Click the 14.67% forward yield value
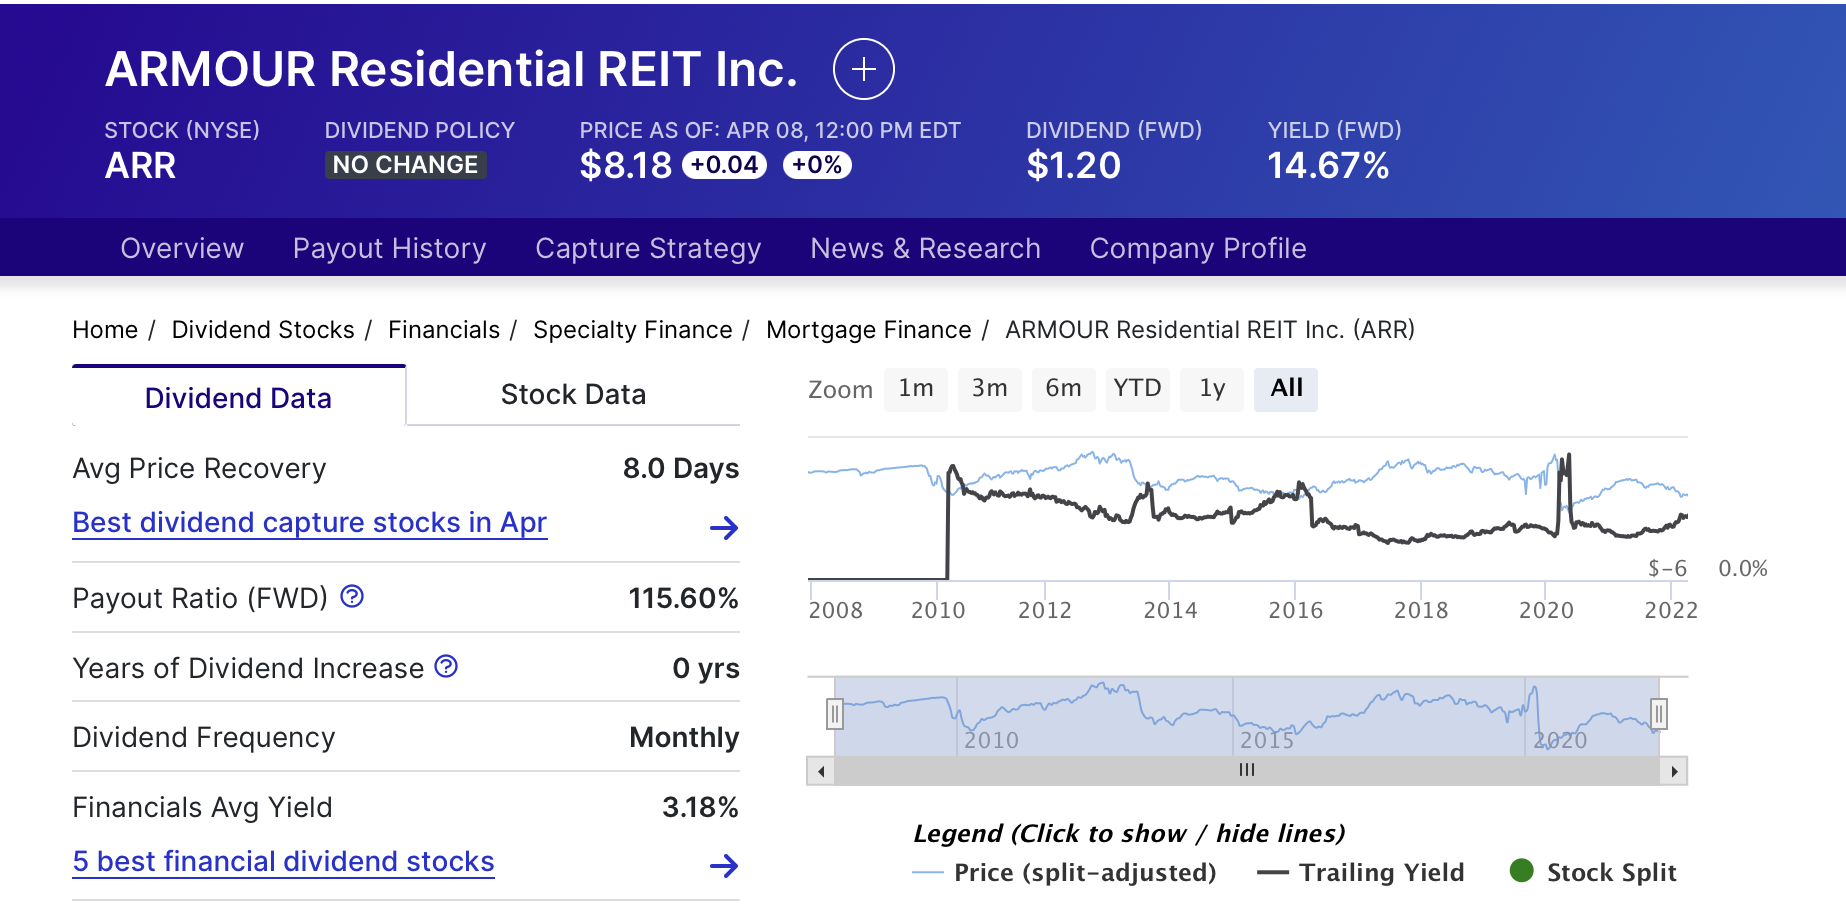Image resolution: width=1846 pixels, height=924 pixels. tap(1328, 166)
